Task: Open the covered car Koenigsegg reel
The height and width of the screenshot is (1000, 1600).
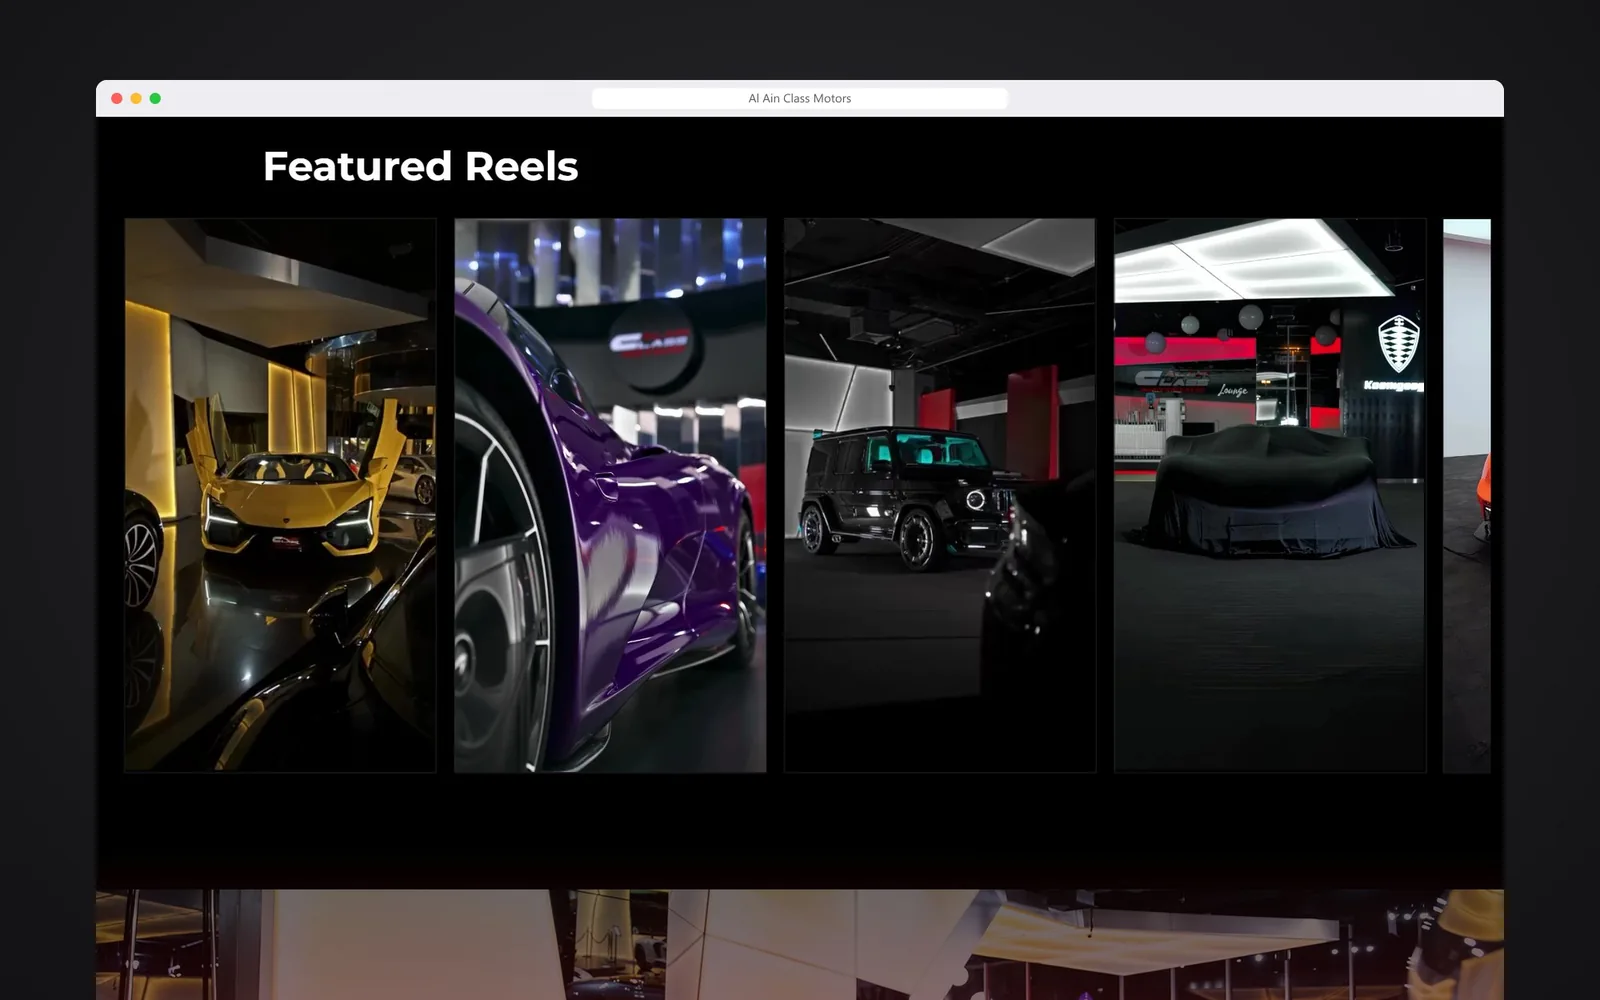Action: 1270,495
